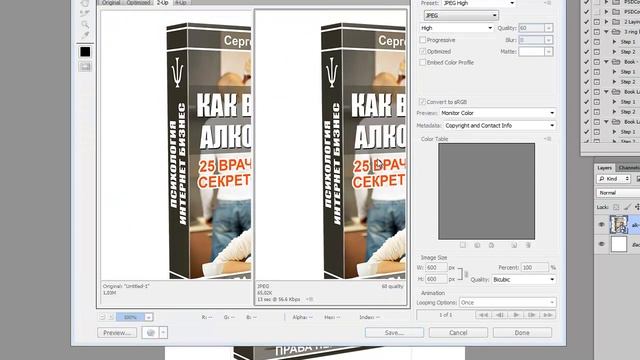The image size is (640, 360).
Task: Hide the white background layer eye icon
Action: tap(601, 244)
